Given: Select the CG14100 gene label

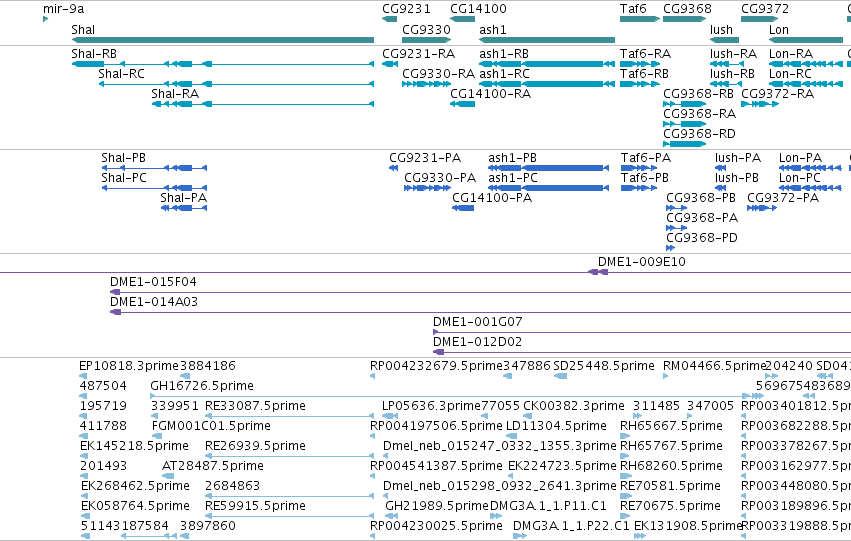Looking at the screenshot, I should [x=478, y=9].
